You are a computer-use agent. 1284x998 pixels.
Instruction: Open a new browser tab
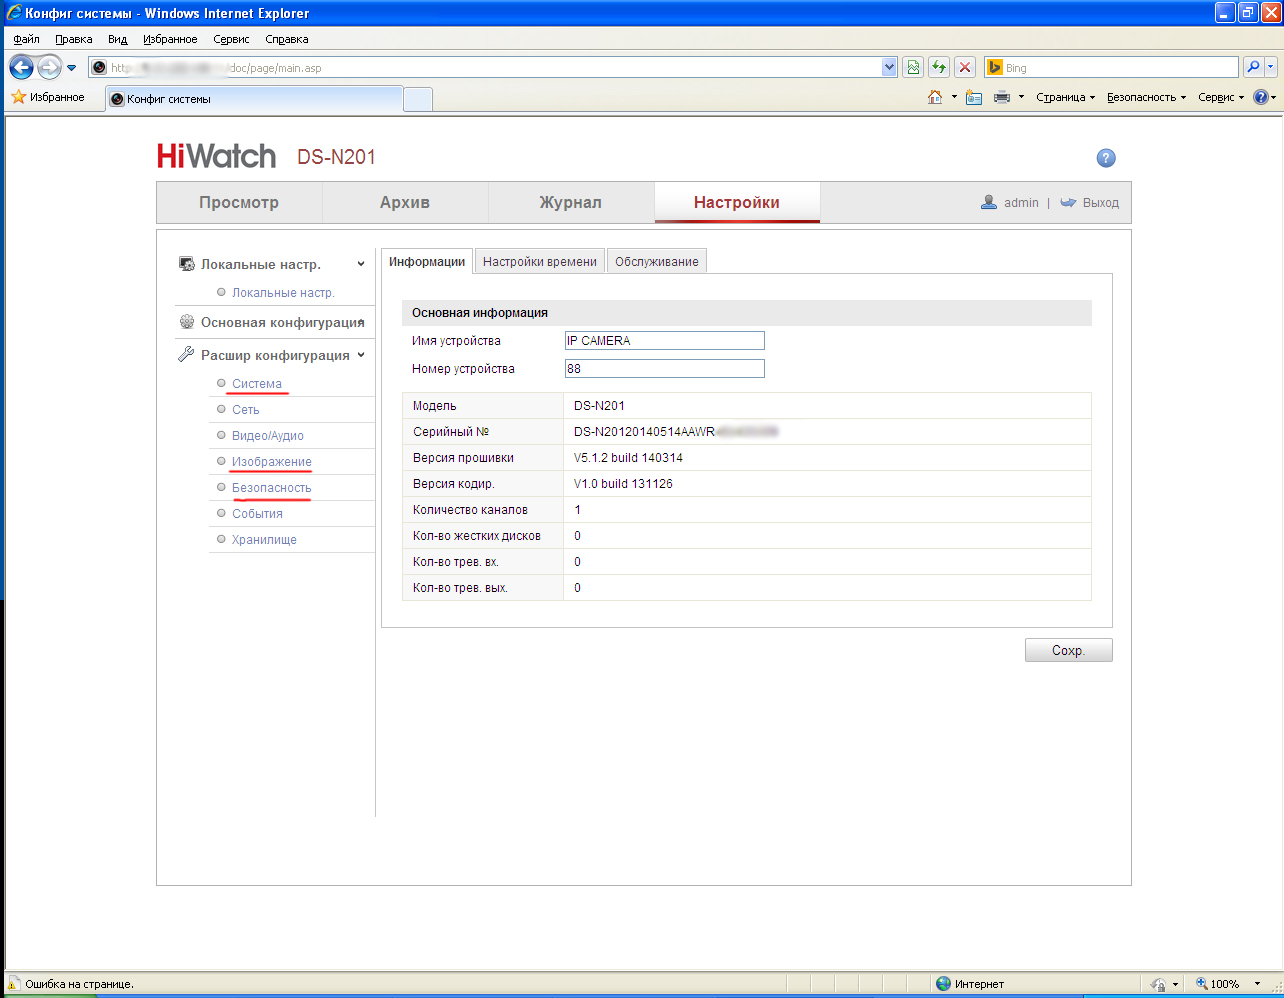click(418, 99)
